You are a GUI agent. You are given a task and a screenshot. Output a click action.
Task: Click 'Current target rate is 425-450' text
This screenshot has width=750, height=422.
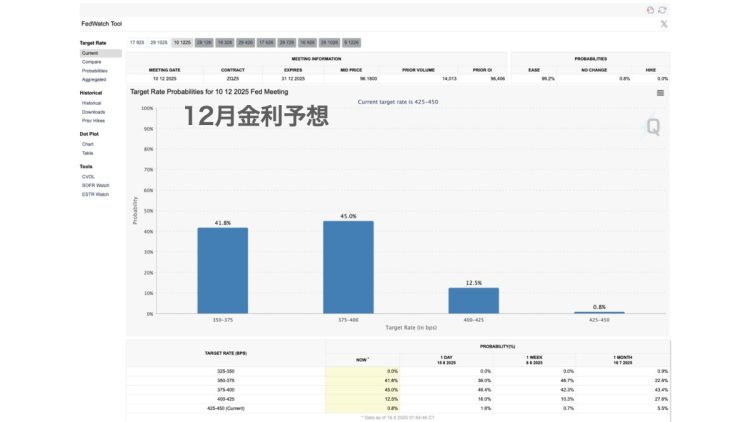pos(398,102)
